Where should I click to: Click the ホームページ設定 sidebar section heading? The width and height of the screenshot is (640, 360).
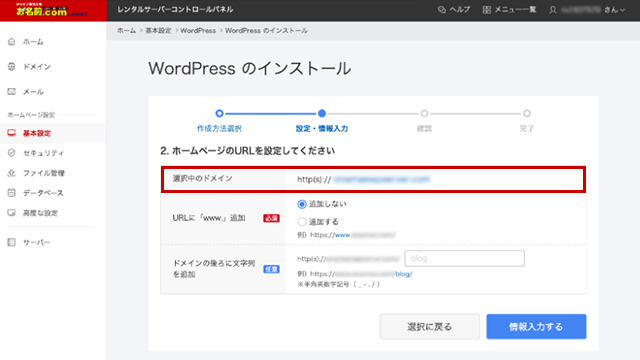(31, 115)
